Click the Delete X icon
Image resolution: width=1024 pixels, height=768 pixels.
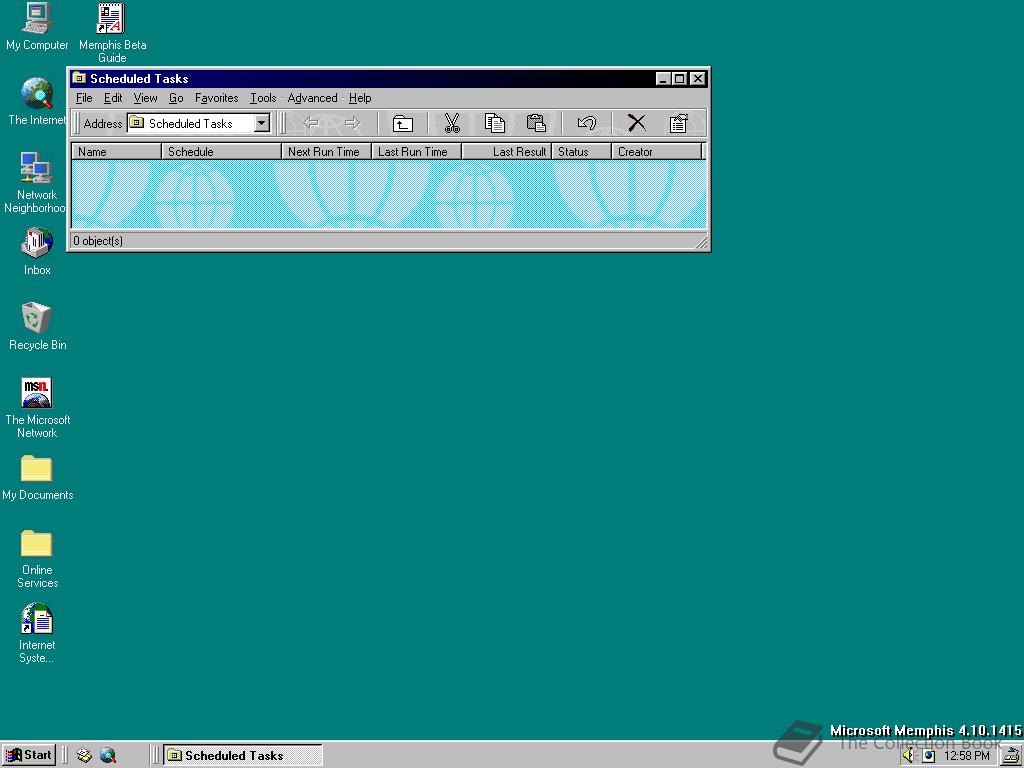(637, 123)
